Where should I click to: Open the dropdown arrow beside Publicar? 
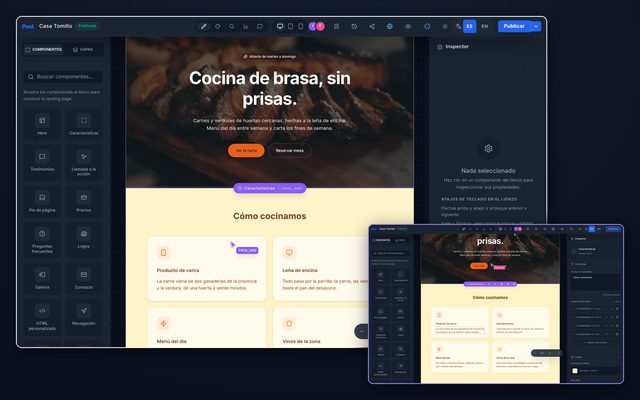coord(536,26)
